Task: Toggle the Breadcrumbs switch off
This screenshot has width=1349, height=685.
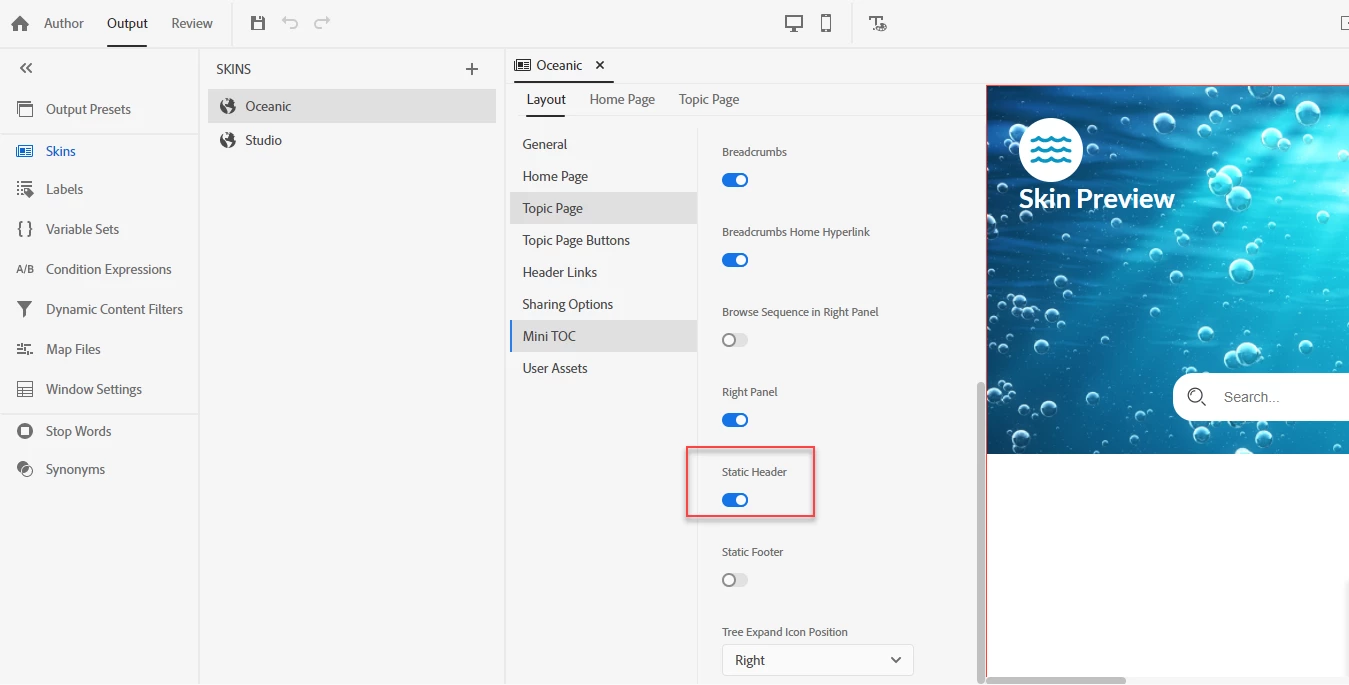Action: (735, 180)
